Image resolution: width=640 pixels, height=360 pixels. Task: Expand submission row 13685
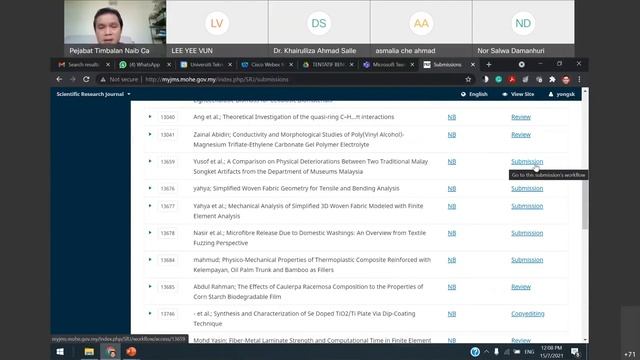tap(150, 287)
